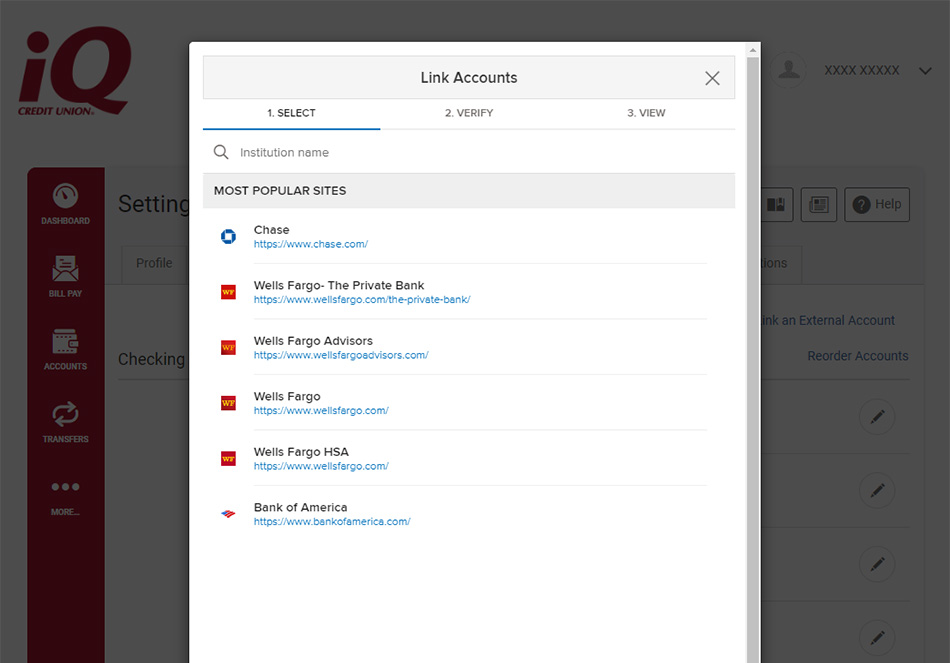Switch to the 3. VIEW step tab
The width and height of the screenshot is (950, 663).
646,113
